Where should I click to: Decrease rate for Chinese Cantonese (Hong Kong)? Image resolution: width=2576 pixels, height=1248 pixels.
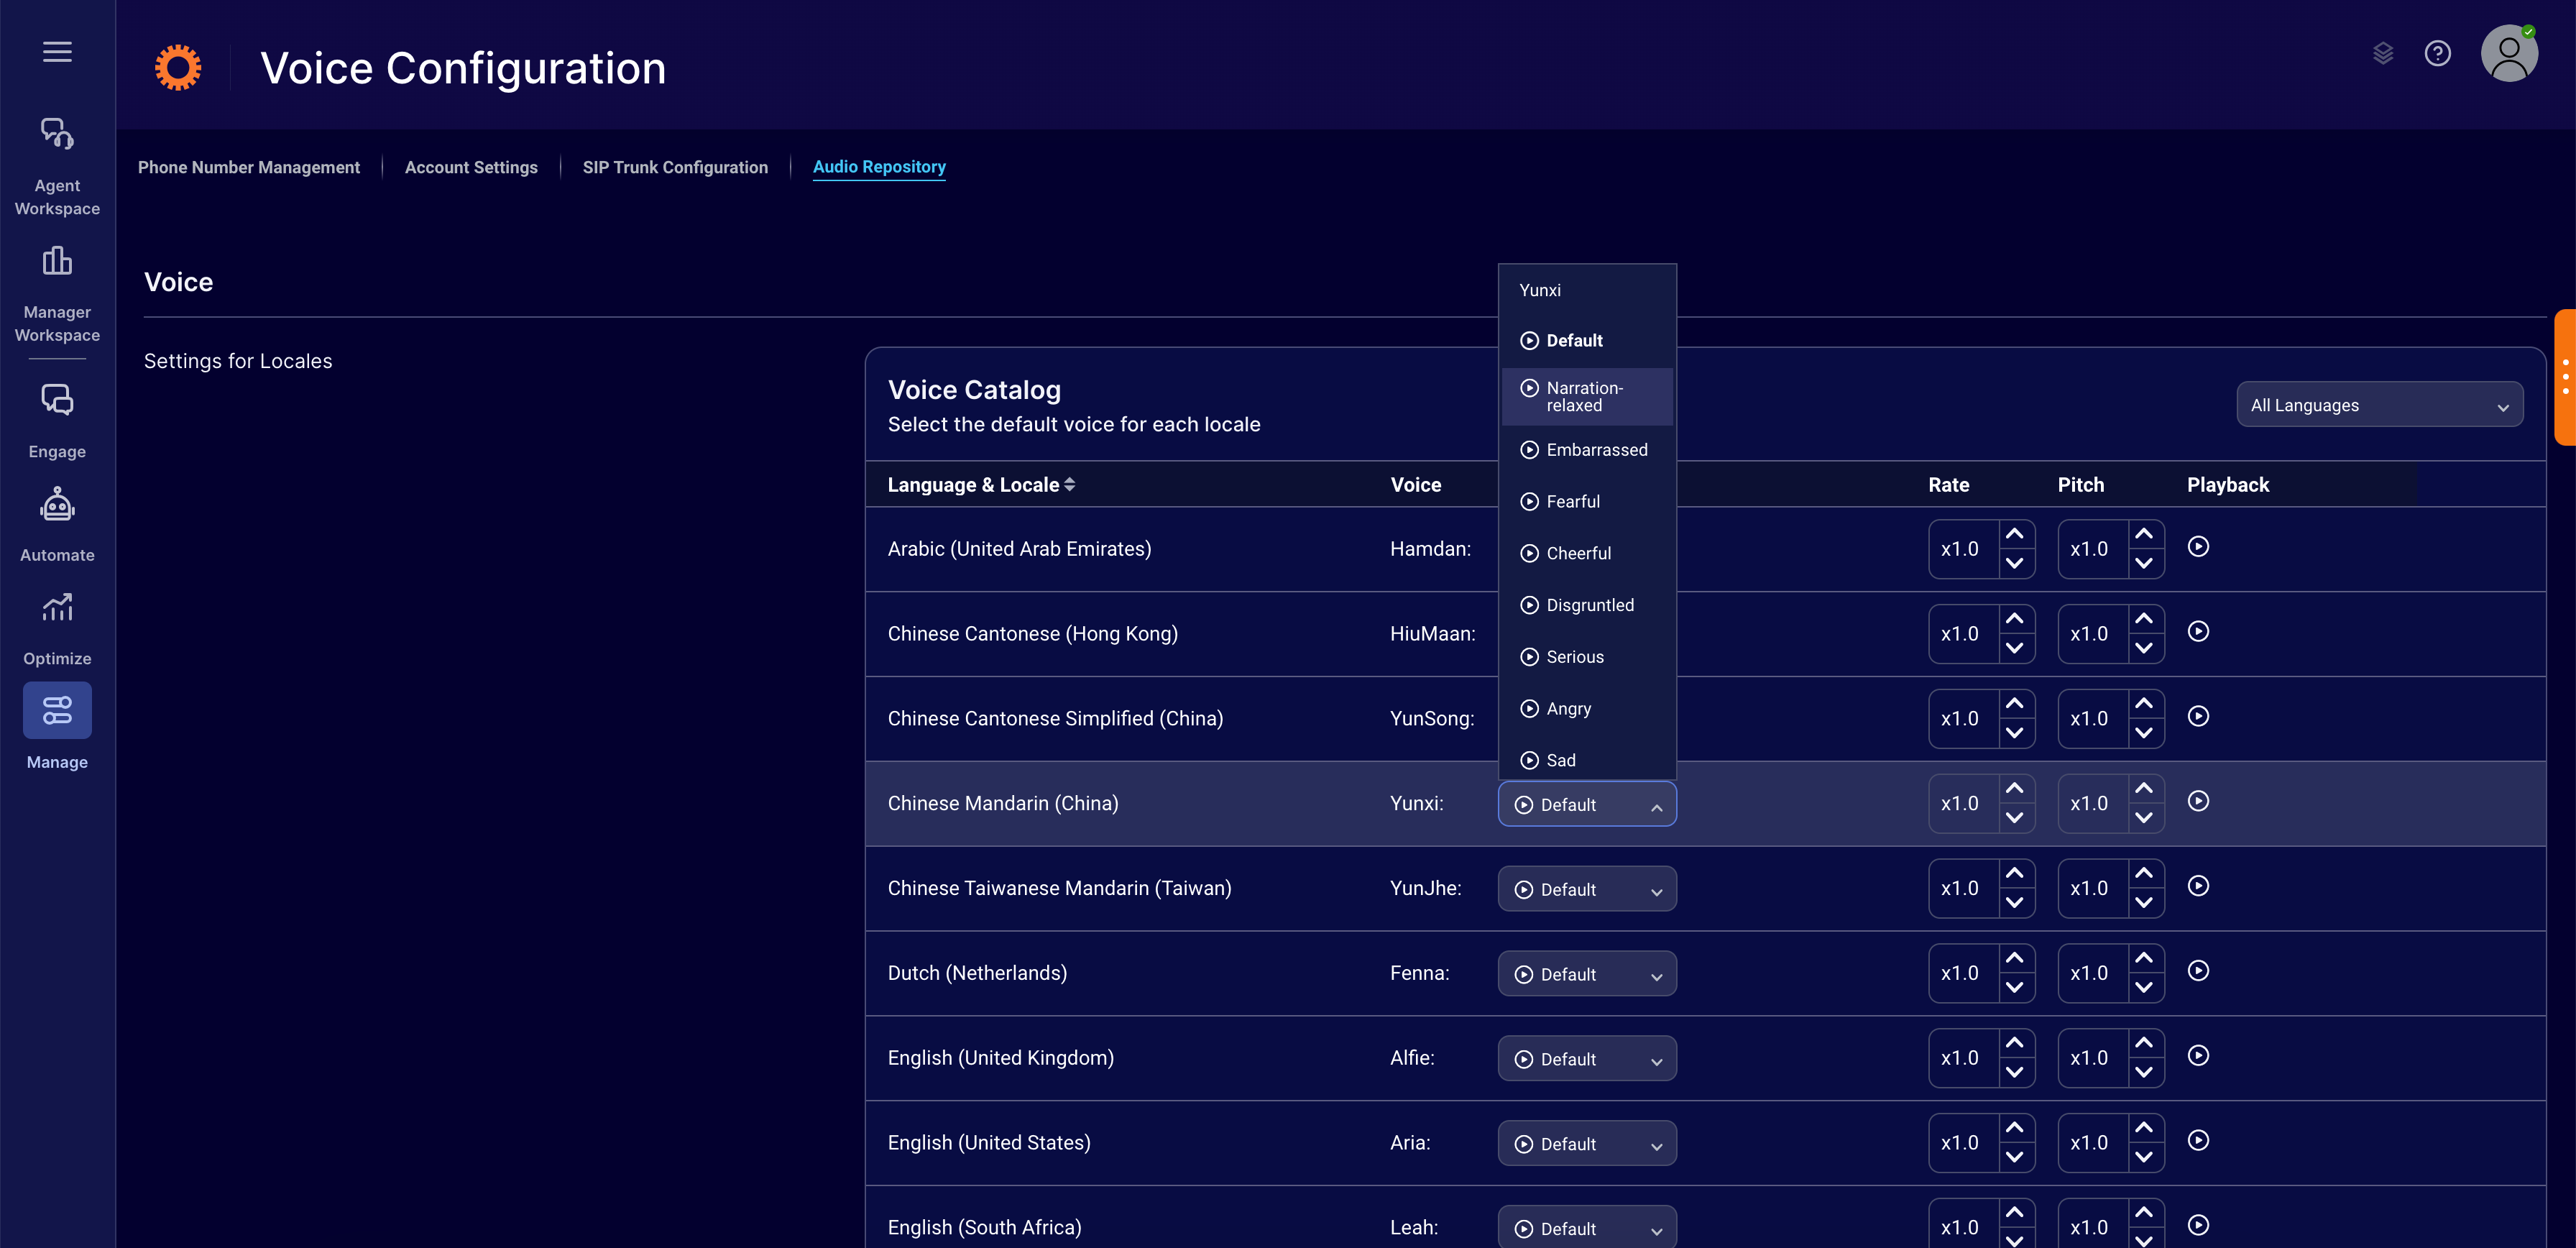pos(2015,648)
